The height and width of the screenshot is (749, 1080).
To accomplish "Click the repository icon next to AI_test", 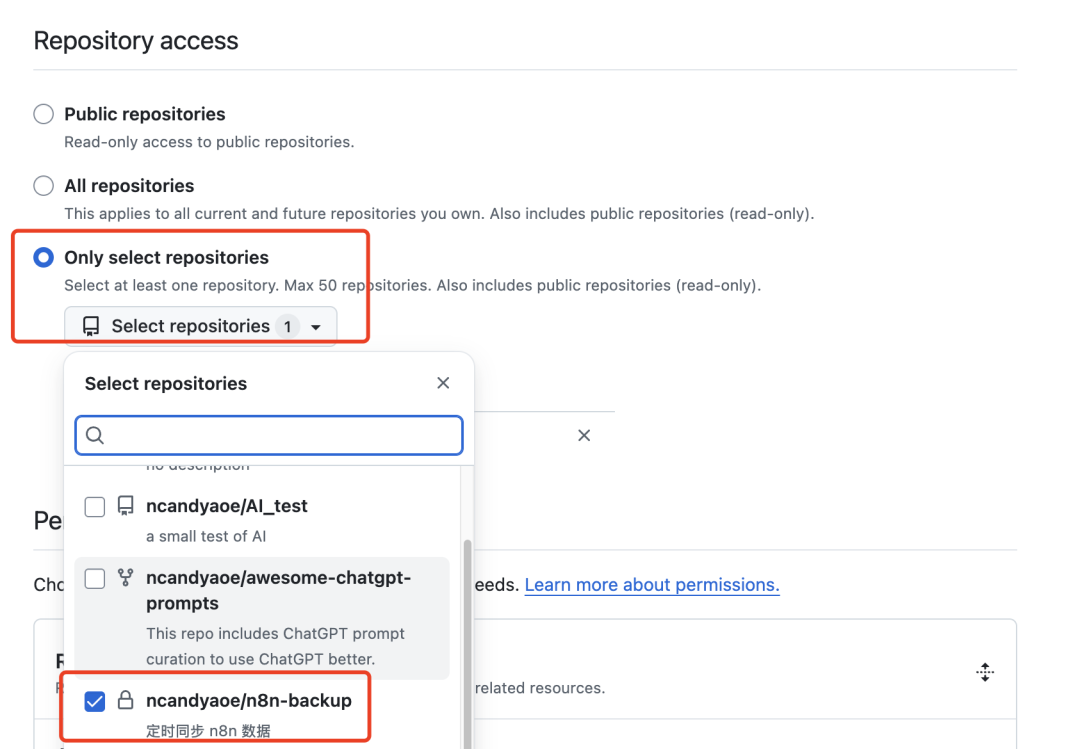I will click(125, 506).
